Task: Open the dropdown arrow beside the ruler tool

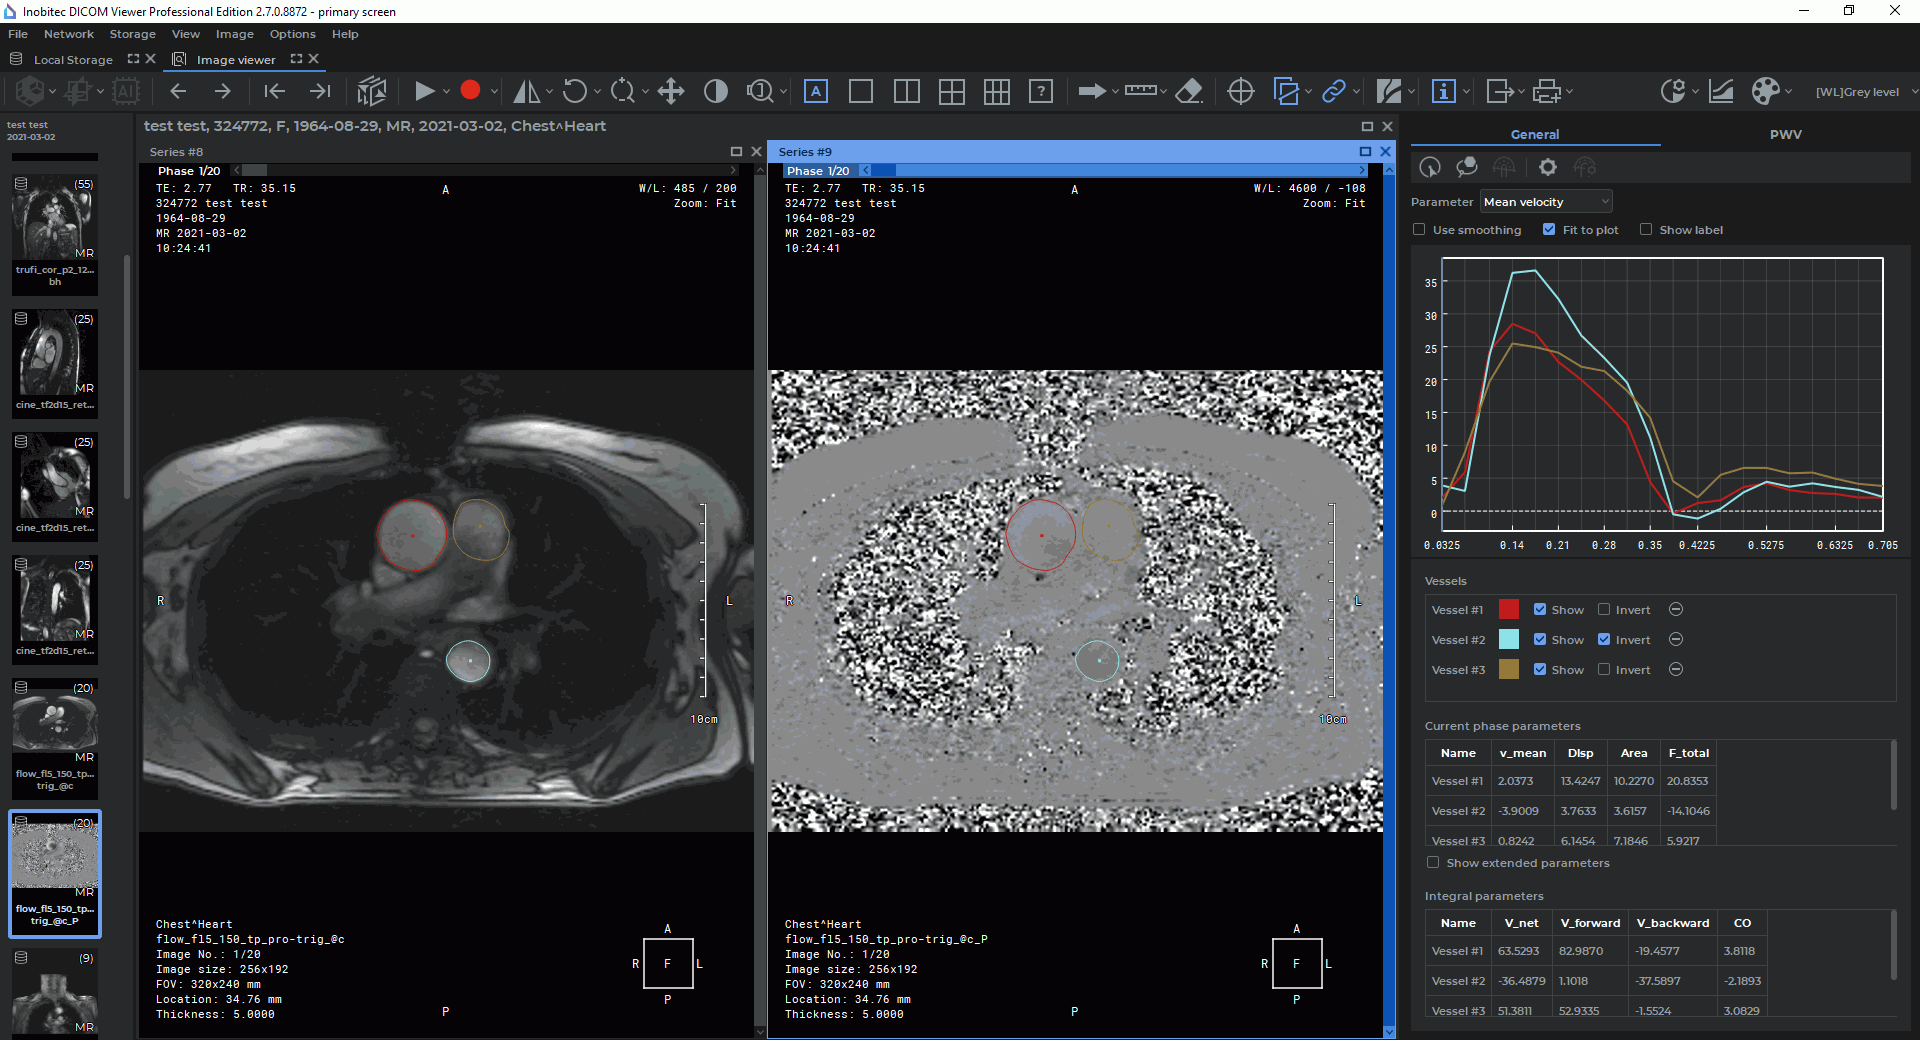Action: (1163, 92)
